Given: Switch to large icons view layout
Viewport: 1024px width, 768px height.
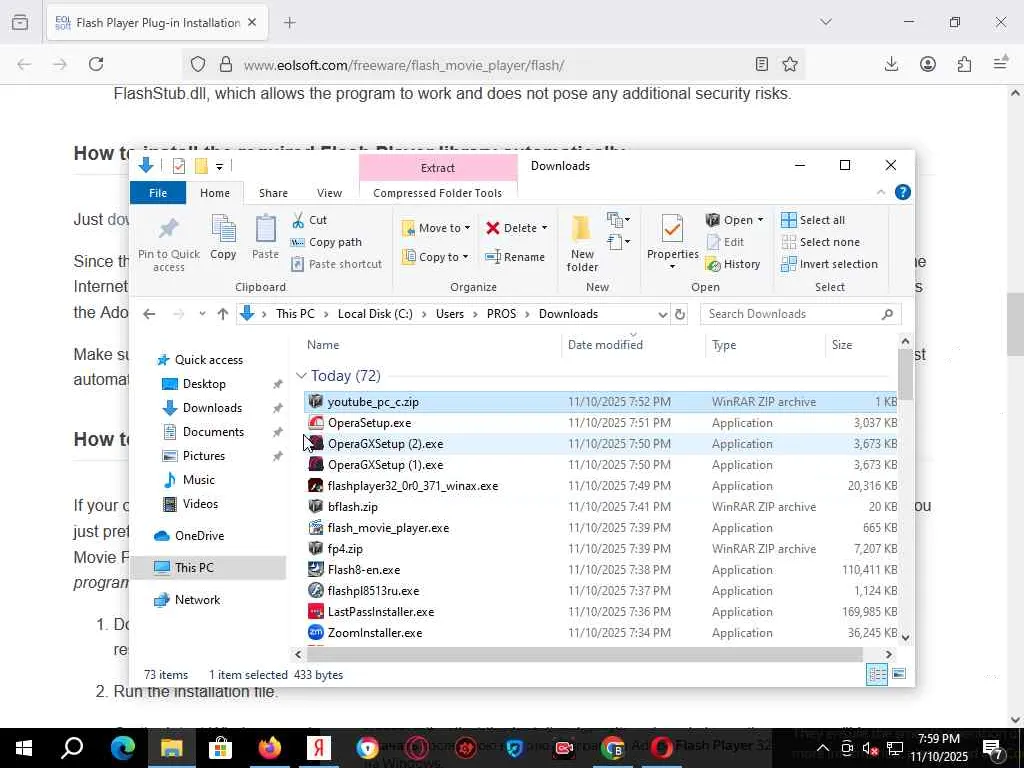Looking at the screenshot, I should pyautogui.click(x=899, y=674).
